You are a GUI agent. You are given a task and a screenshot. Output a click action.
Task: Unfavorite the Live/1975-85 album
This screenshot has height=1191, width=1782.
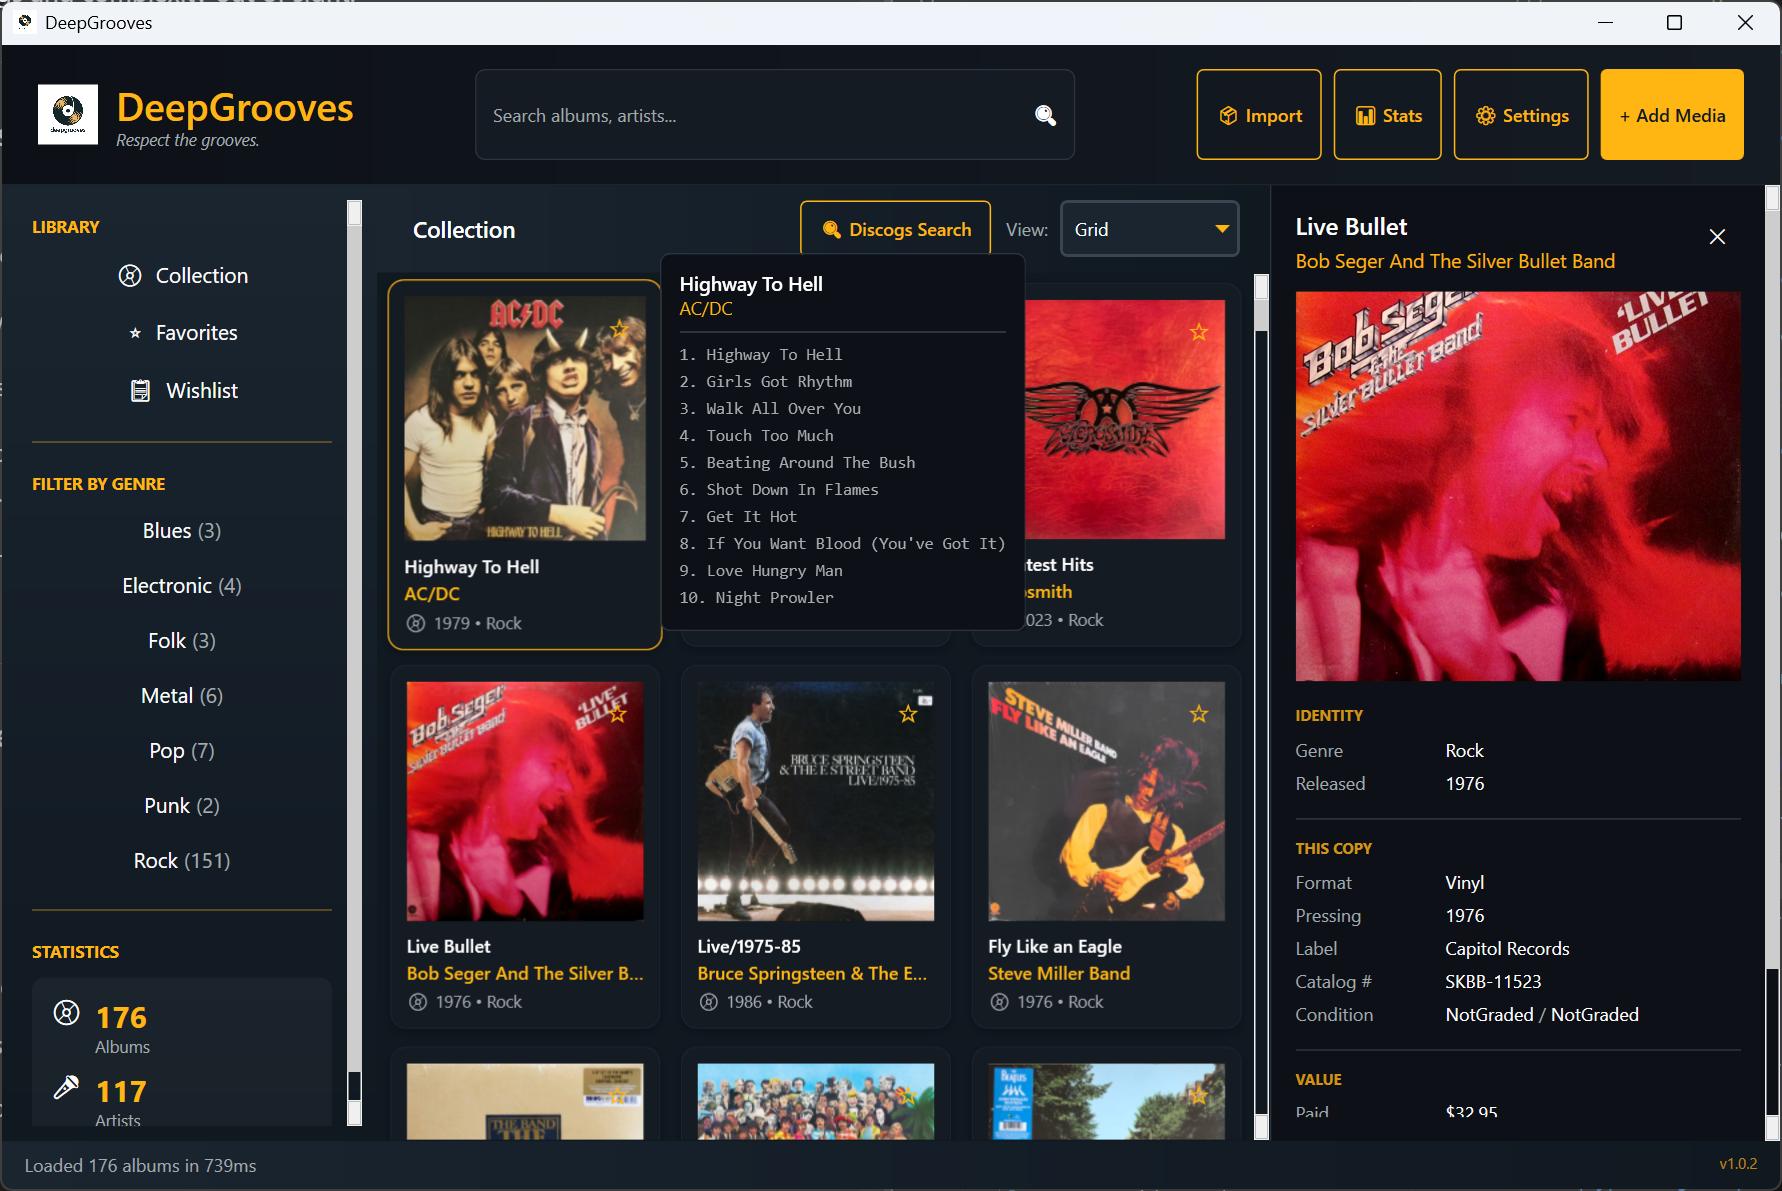(x=908, y=713)
